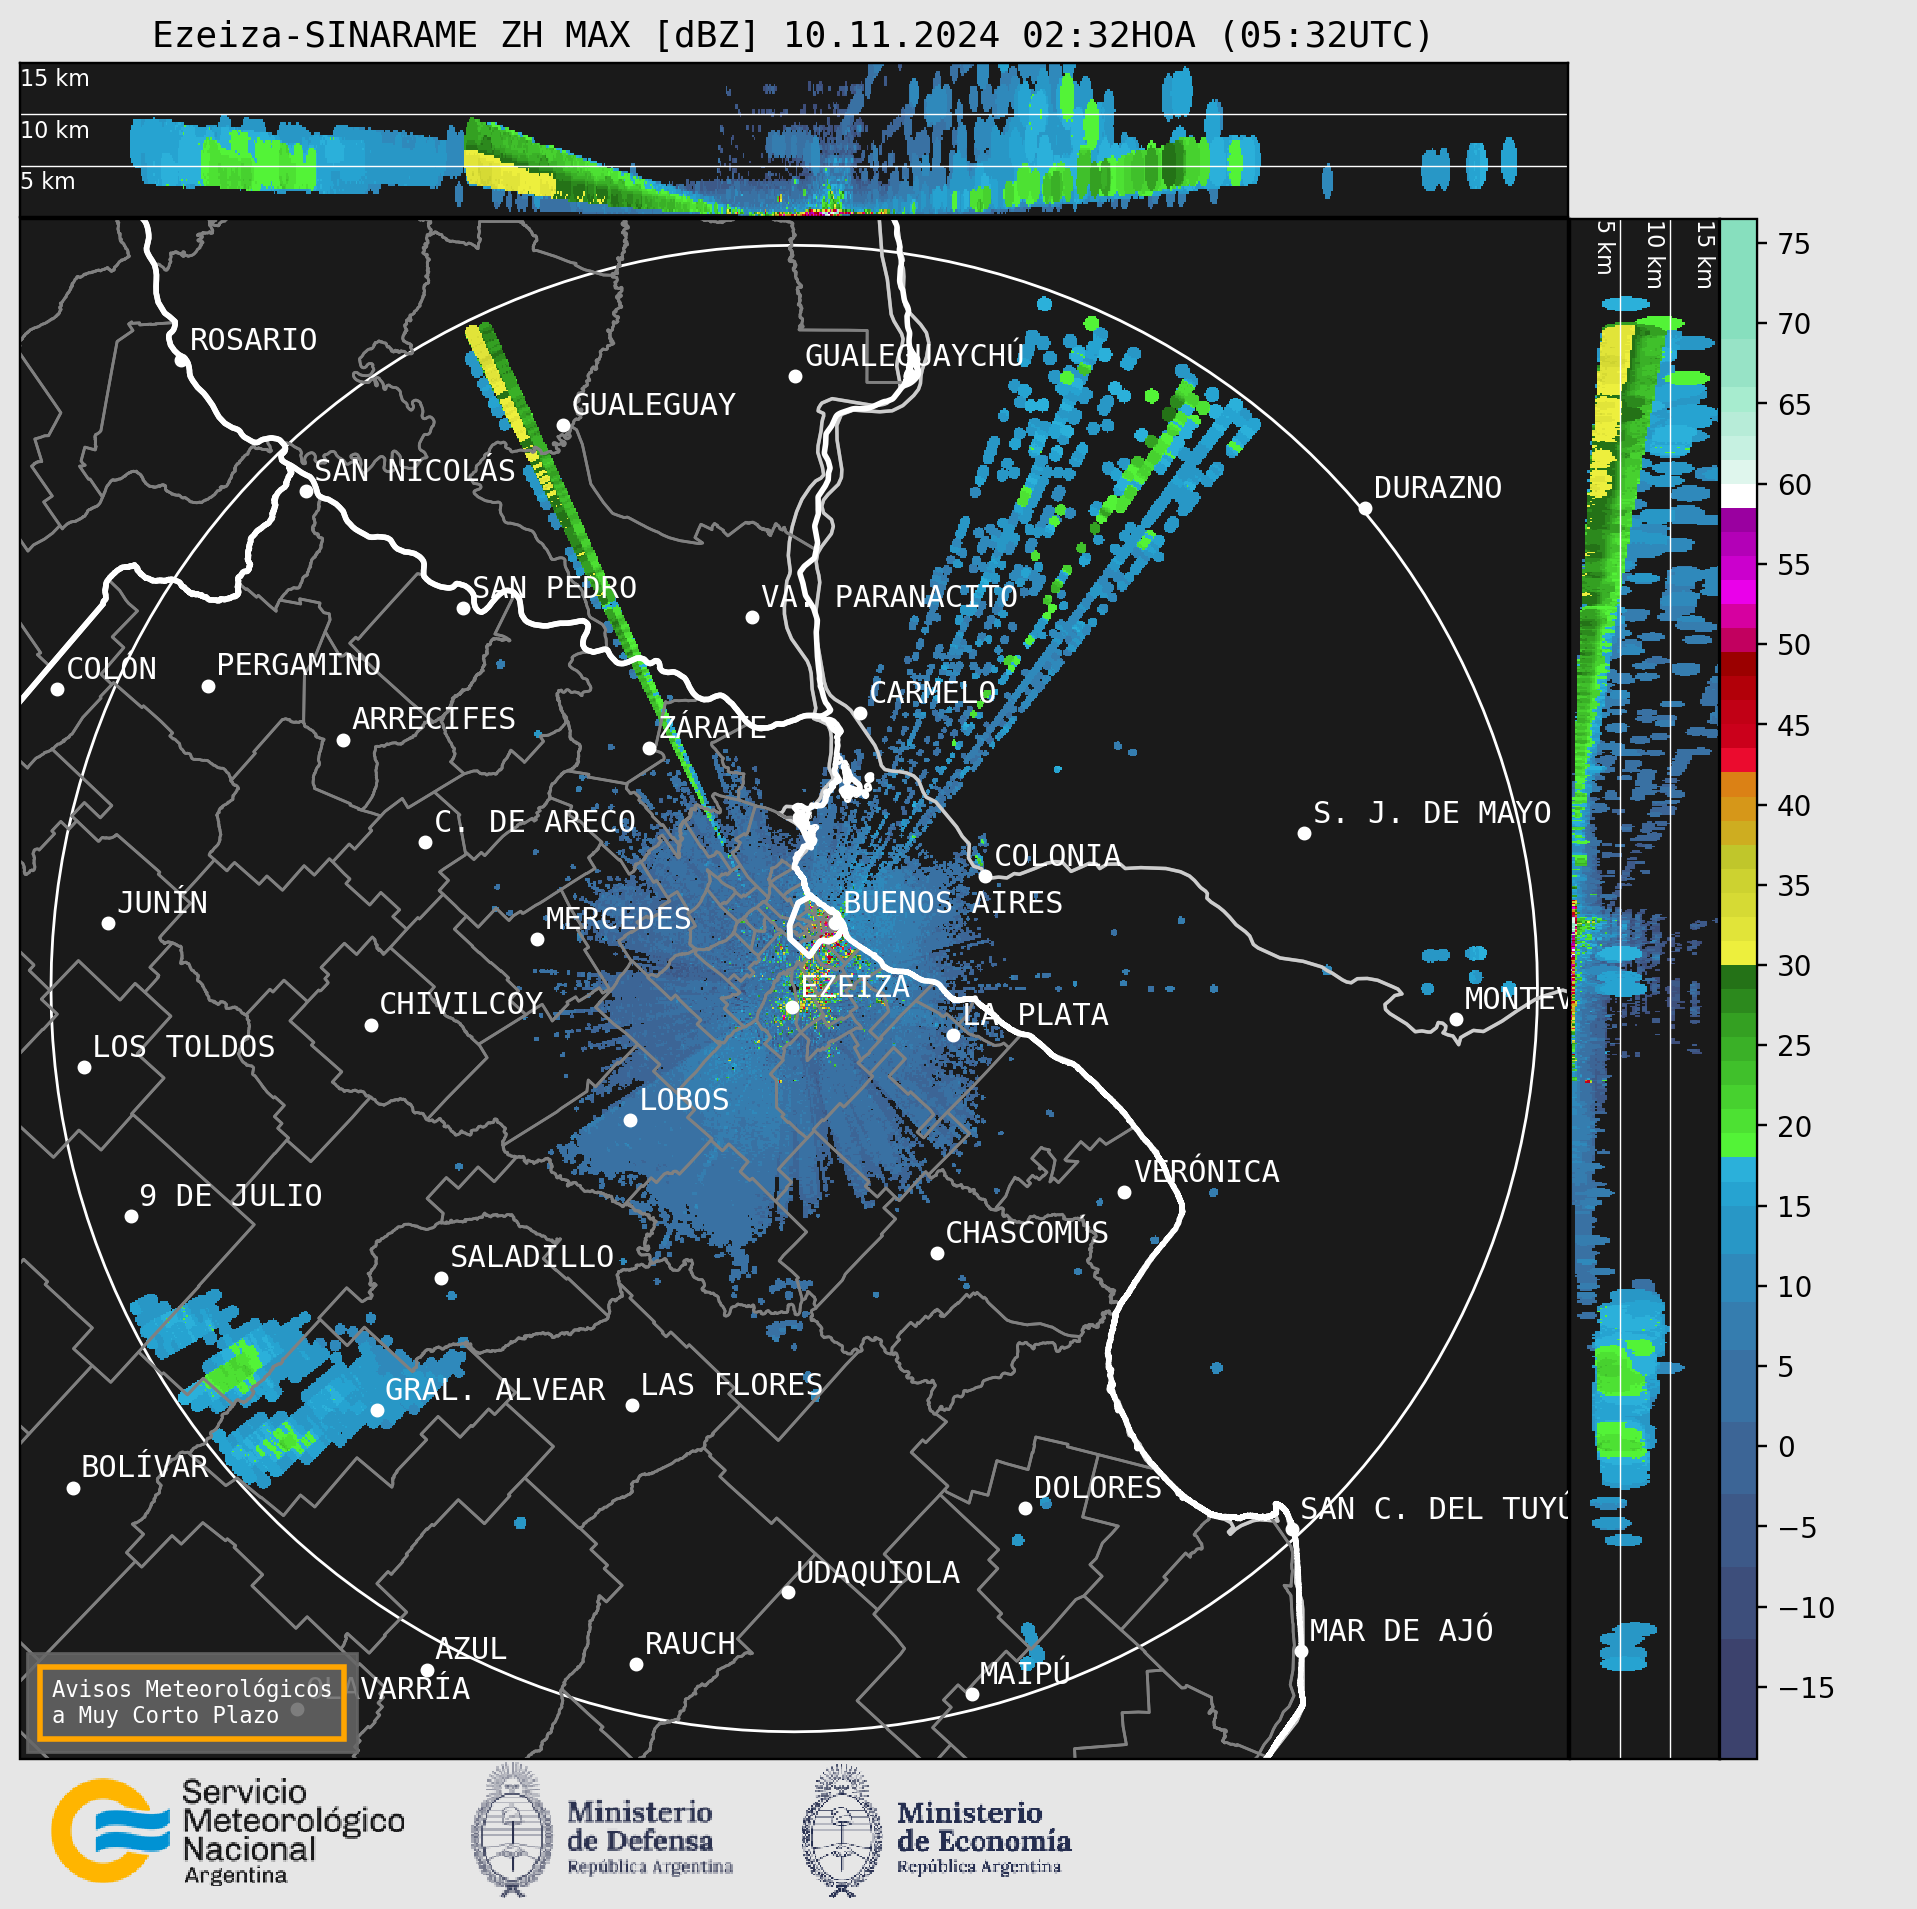Click the COLÓN map label
This screenshot has height=1909, width=1917.
tap(112, 667)
